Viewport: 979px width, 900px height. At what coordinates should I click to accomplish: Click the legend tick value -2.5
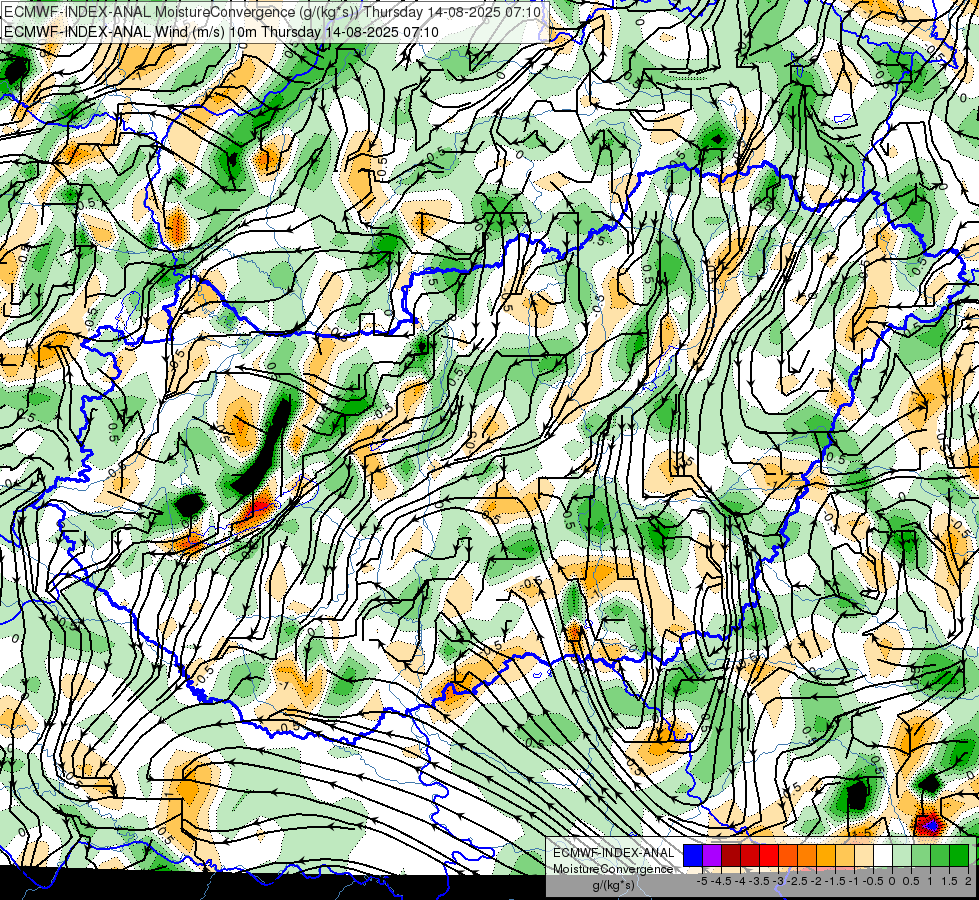coord(797,881)
